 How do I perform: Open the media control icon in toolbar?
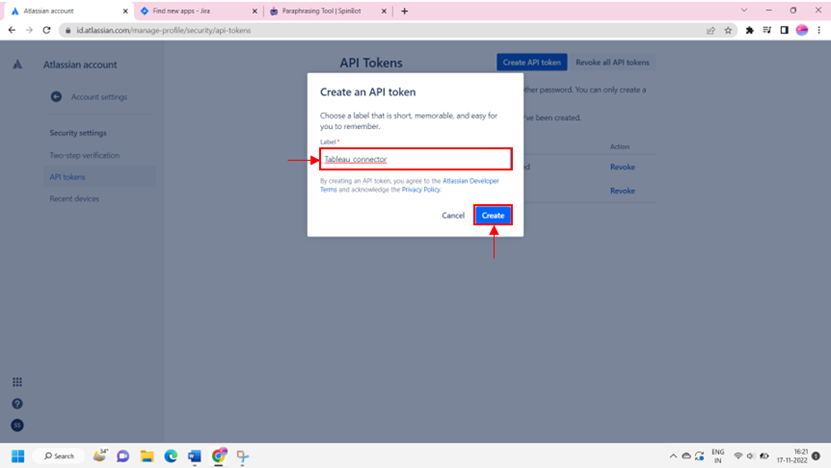tap(767, 30)
